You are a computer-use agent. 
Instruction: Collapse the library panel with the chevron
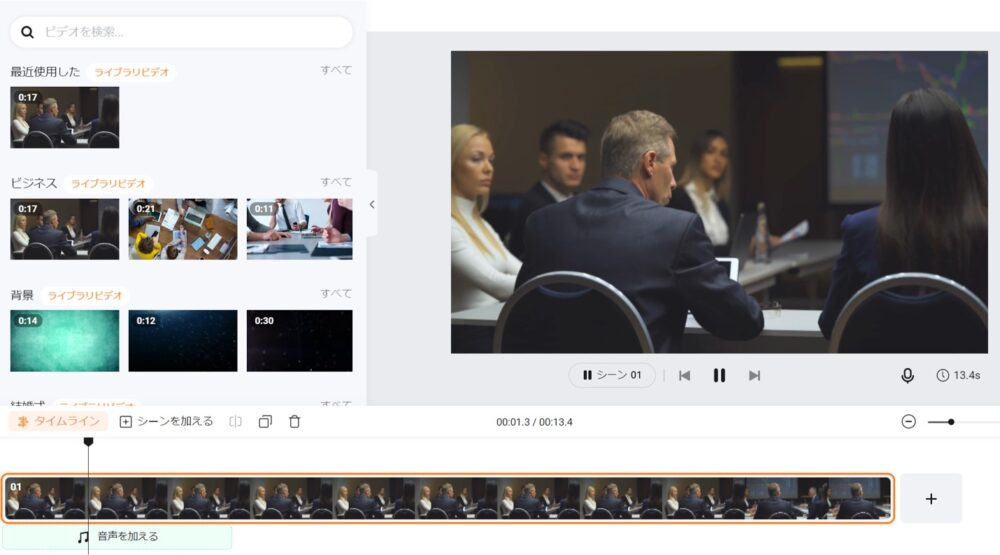pyautogui.click(x=372, y=205)
